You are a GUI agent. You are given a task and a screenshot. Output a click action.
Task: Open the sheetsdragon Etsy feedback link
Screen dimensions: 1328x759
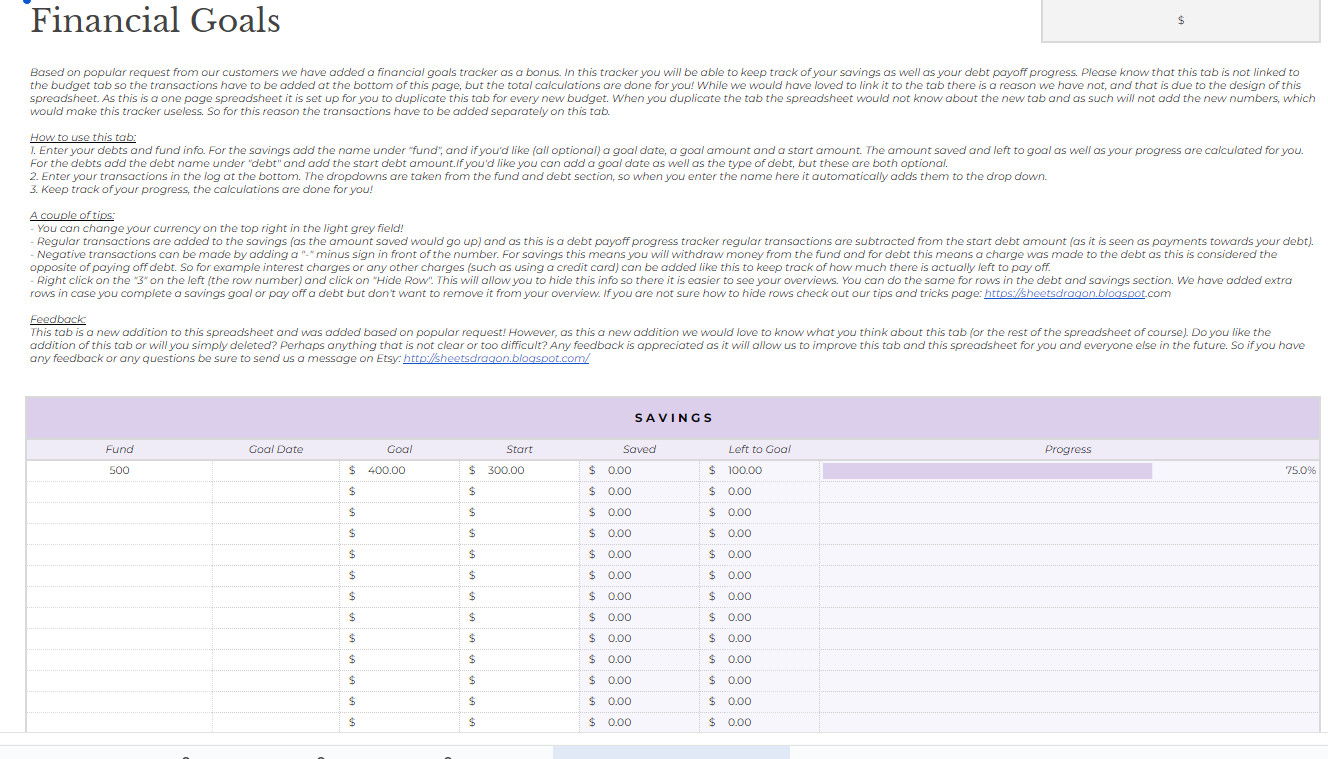[x=496, y=359]
